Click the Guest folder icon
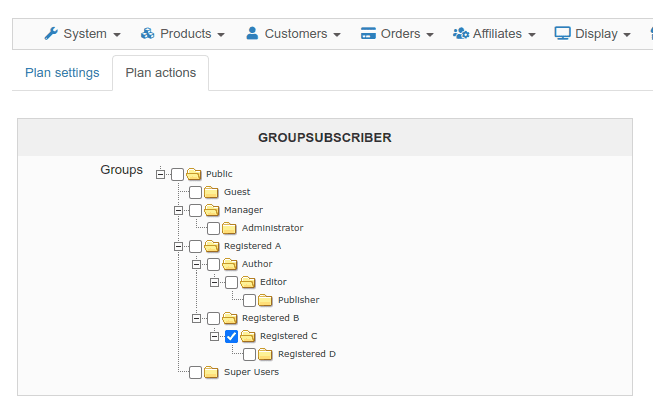This screenshot has height=412, width=653. pos(211,192)
